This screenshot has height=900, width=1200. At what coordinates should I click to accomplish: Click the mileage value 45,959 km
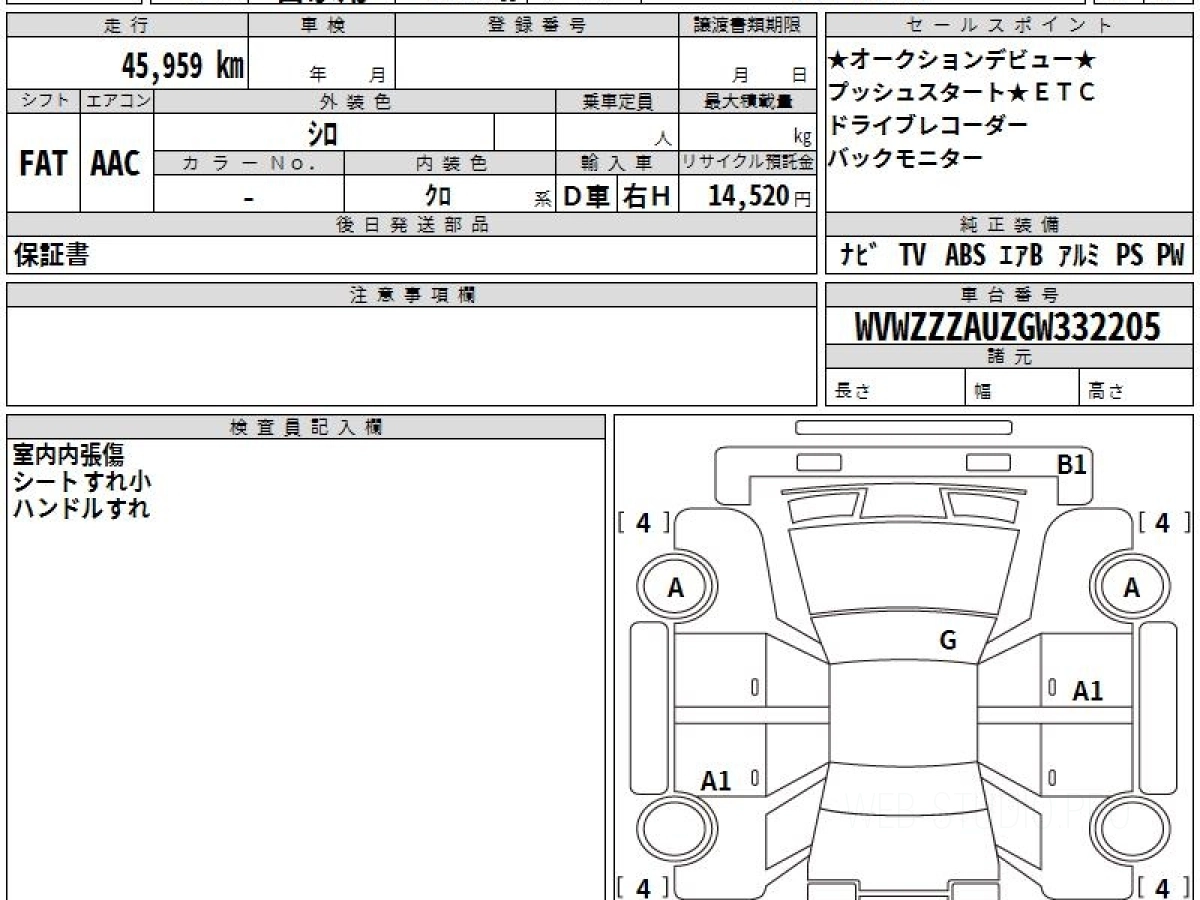(x=183, y=66)
